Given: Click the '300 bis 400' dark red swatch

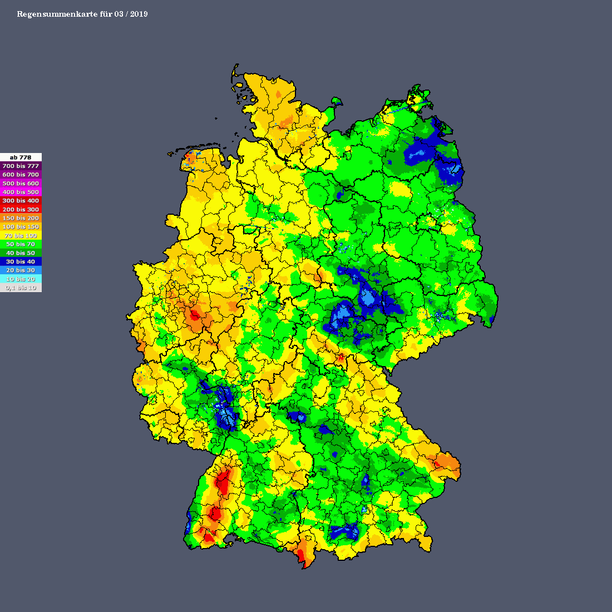Looking at the screenshot, I should coord(20,201).
